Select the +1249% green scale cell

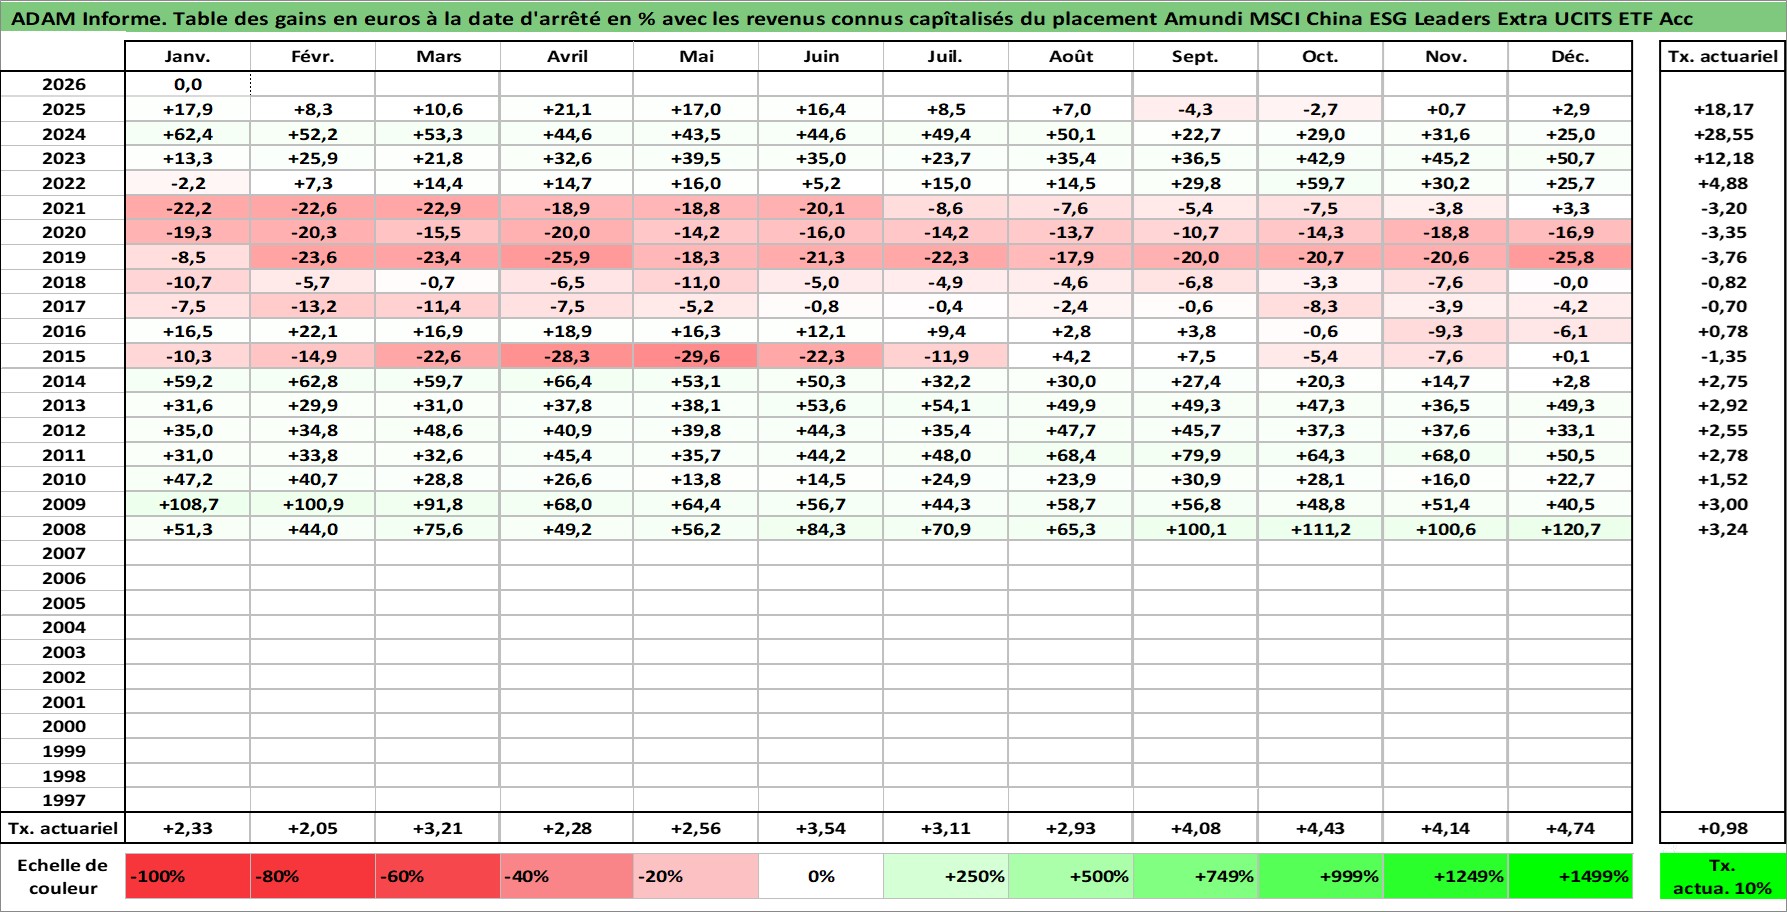pos(1446,876)
